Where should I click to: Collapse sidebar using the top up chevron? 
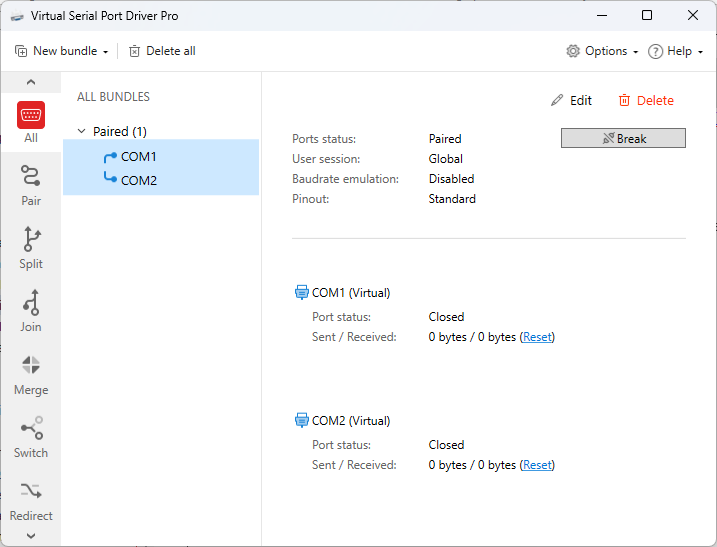[31, 82]
